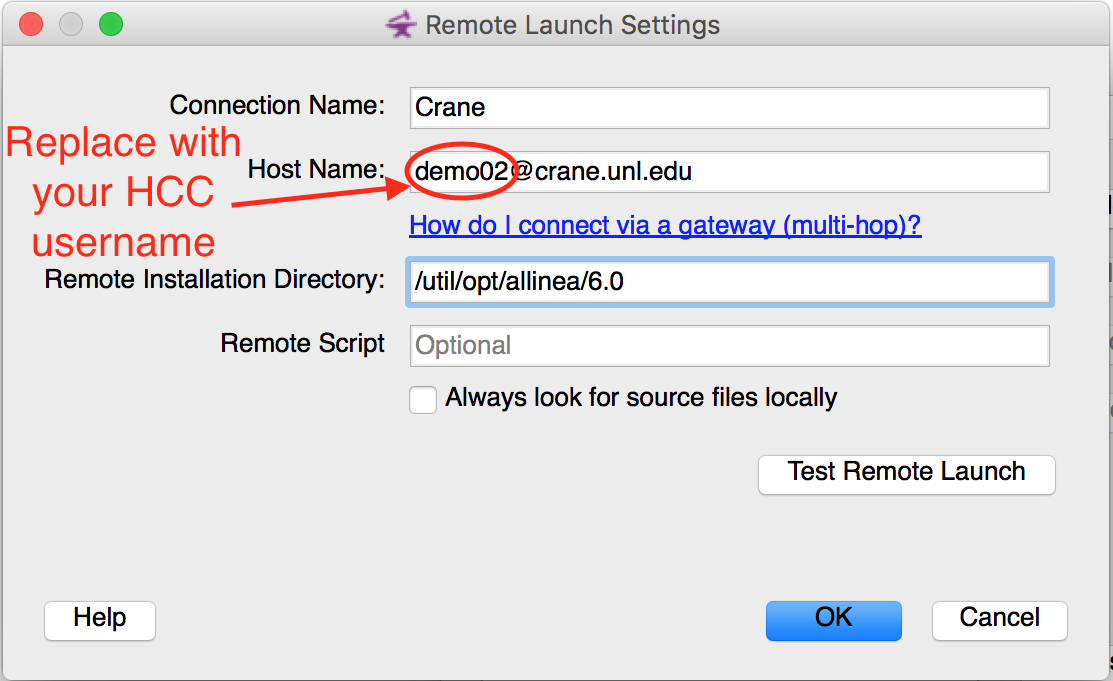Confirm settings with the OK button

833,619
